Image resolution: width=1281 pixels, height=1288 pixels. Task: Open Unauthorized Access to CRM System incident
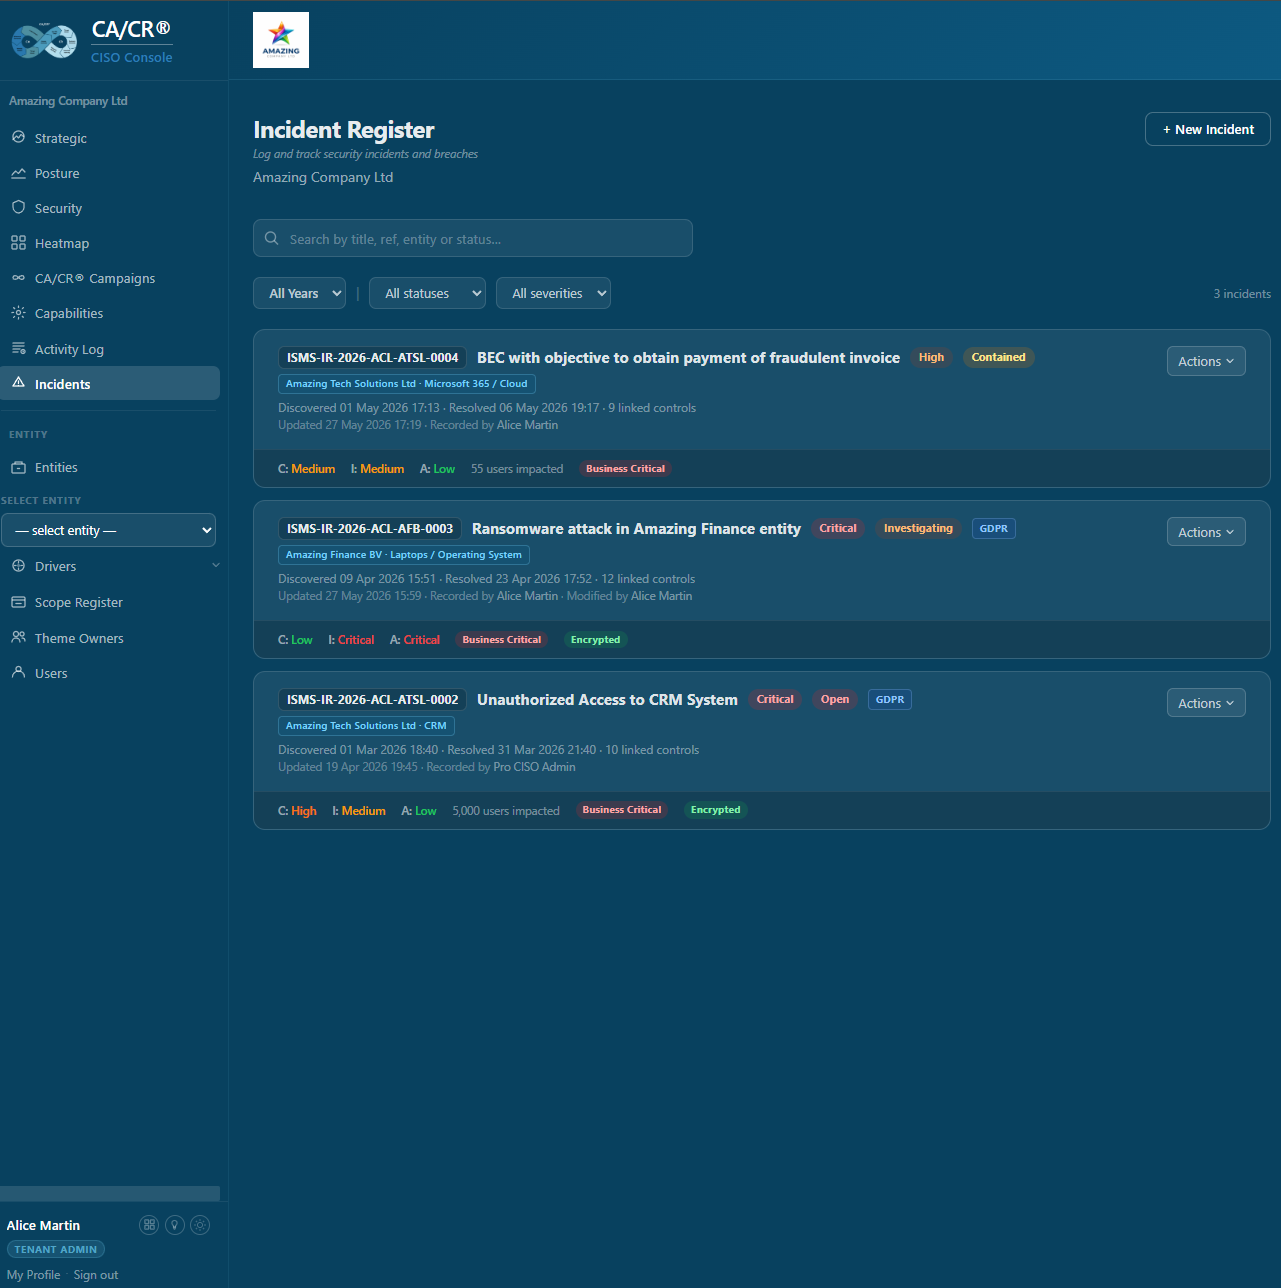point(607,700)
